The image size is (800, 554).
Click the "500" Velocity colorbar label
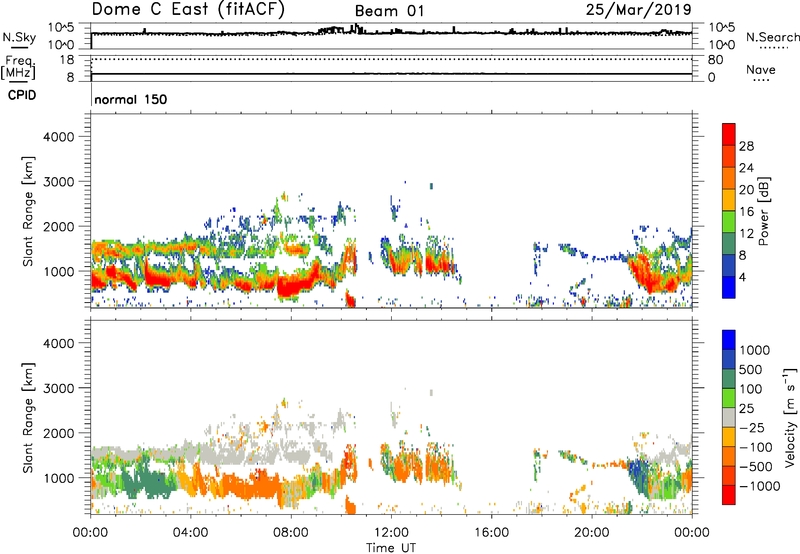coord(750,369)
